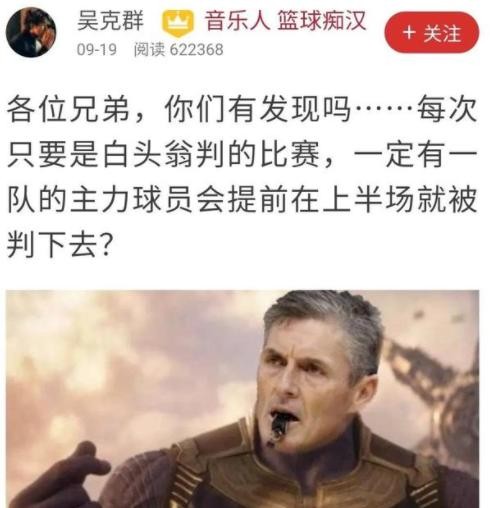Open 吴克群's round profile avatar
Image resolution: width=490 pixels, height=508 pixels.
pyautogui.click(x=31, y=32)
